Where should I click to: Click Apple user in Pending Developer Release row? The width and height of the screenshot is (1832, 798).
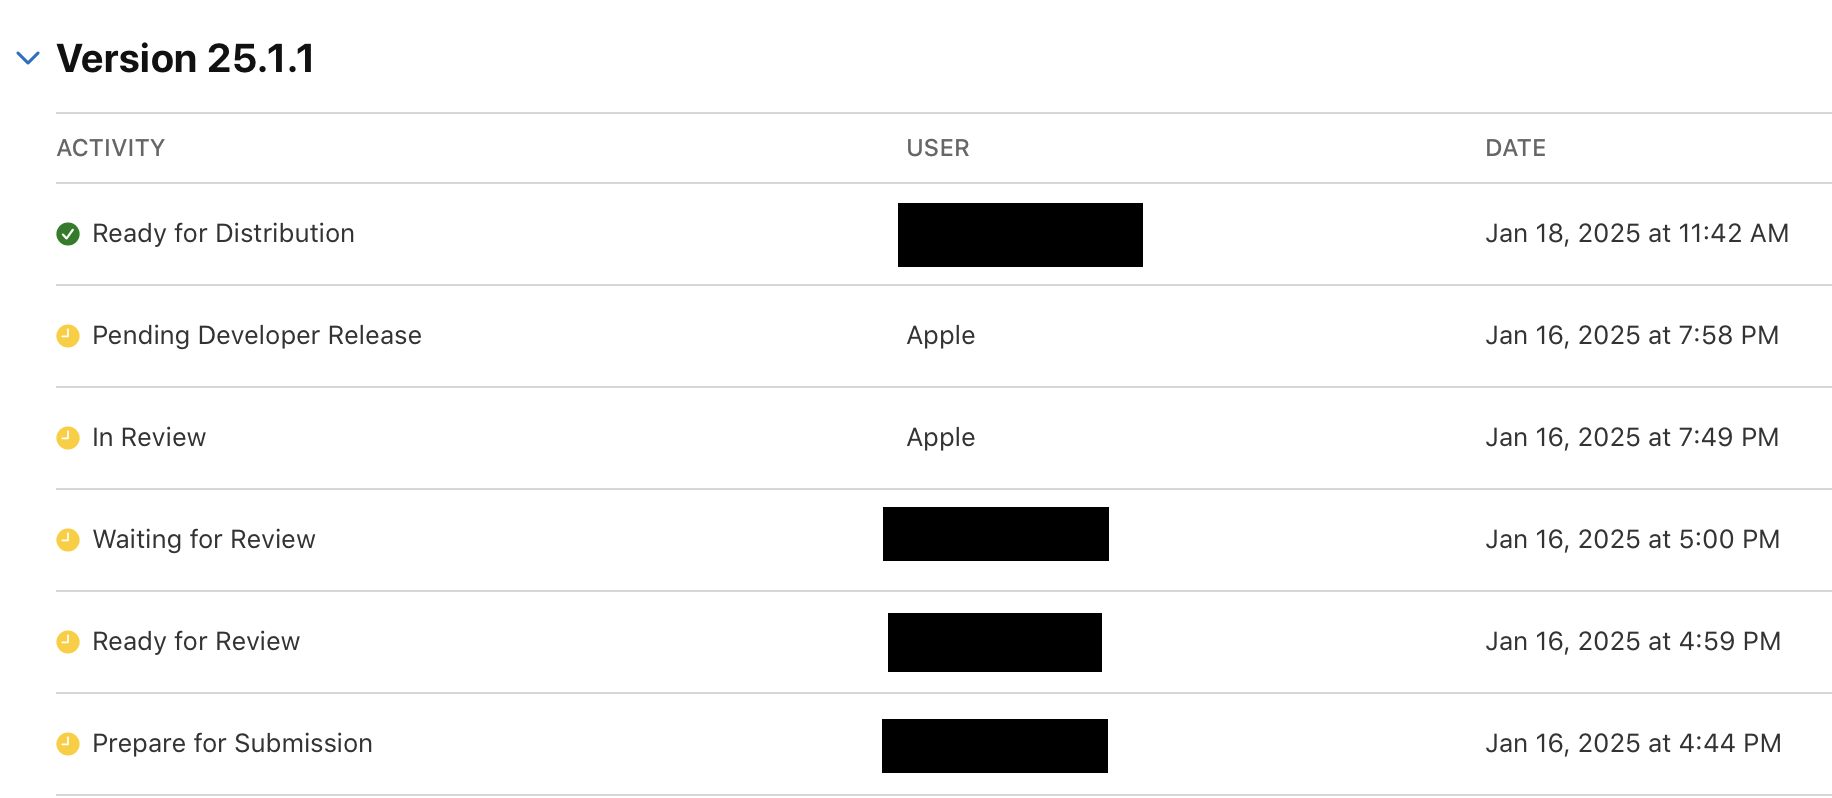pyautogui.click(x=940, y=335)
